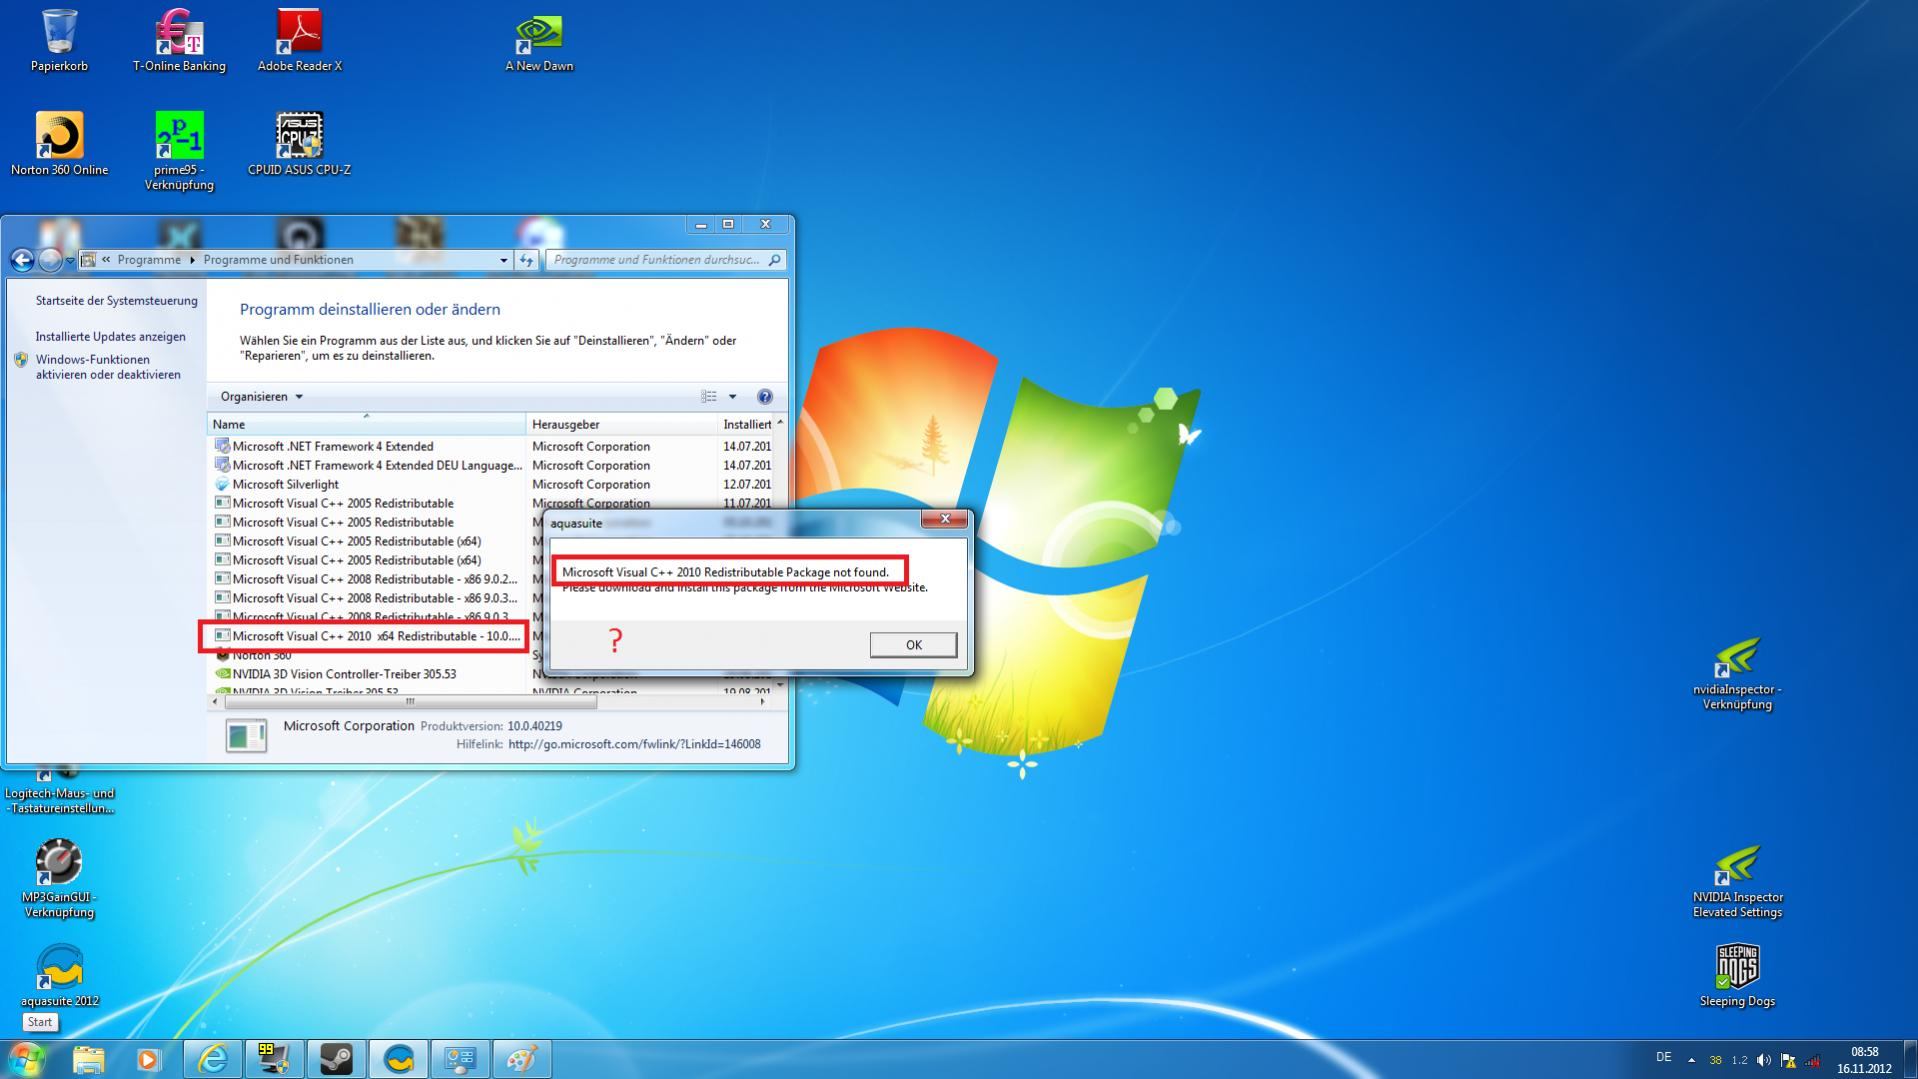Open the Windows Start orb
The width and height of the screenshot is (1918, 1079).
[27, 1058]
